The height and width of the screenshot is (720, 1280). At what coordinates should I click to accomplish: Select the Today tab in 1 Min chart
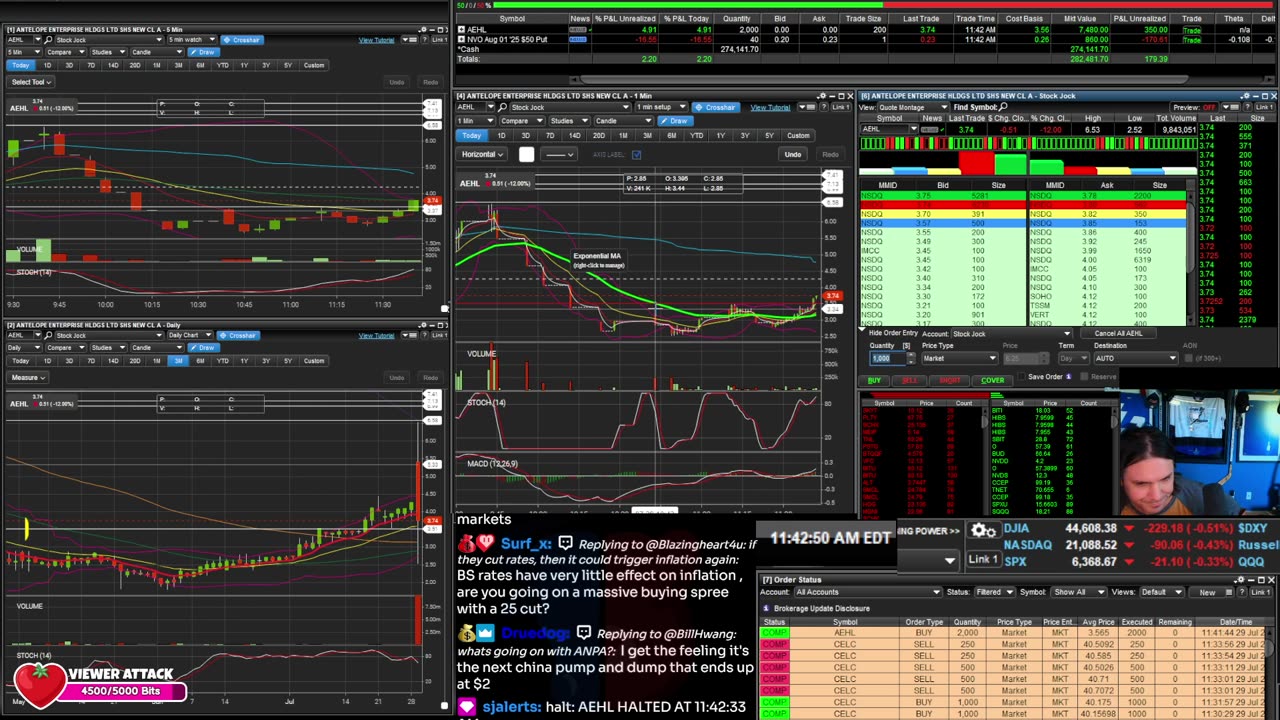click(x=472, y=135)
